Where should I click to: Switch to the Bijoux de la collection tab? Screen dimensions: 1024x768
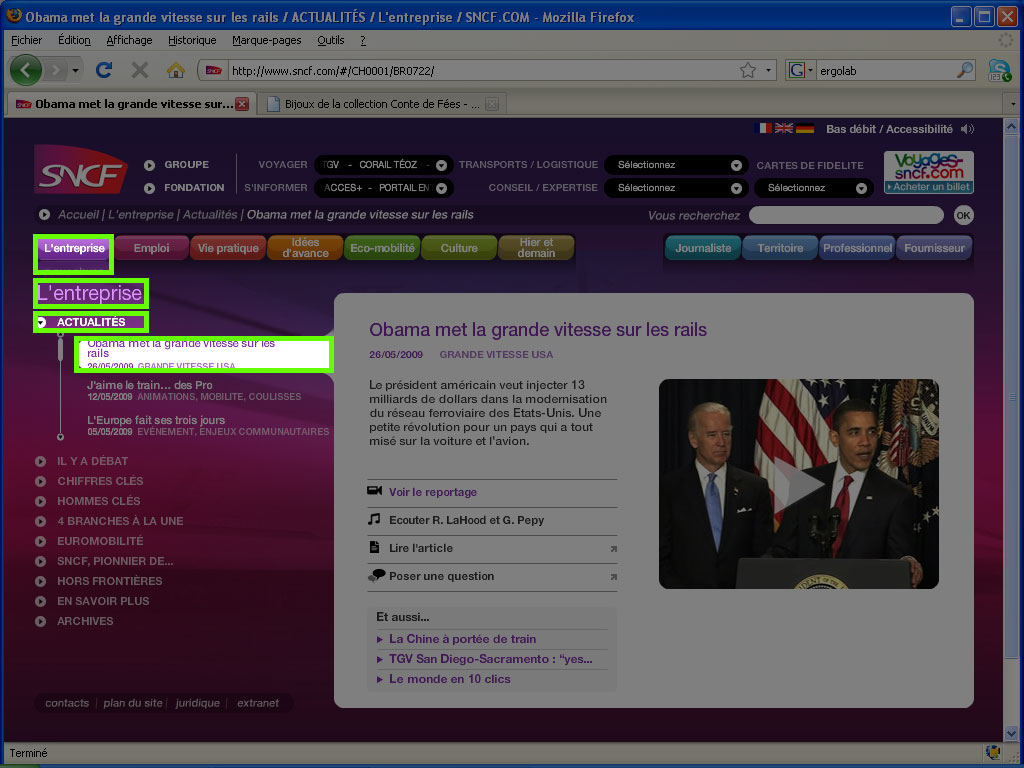381,104
